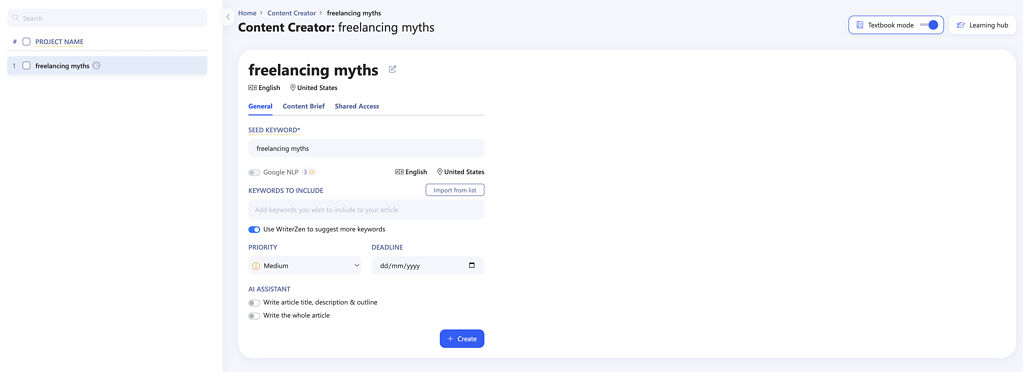Click the Create button
This screenshot has width=1023, height=372.
tap(462, 339)
